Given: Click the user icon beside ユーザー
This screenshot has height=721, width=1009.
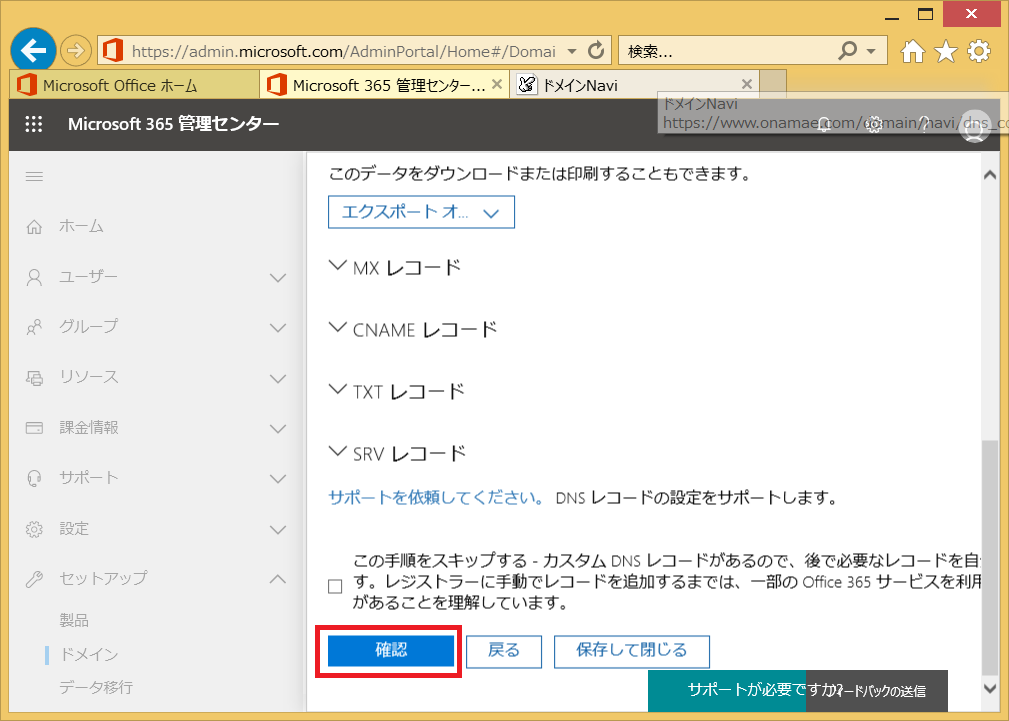Looking at the screenshot, I should coord(34,277).
